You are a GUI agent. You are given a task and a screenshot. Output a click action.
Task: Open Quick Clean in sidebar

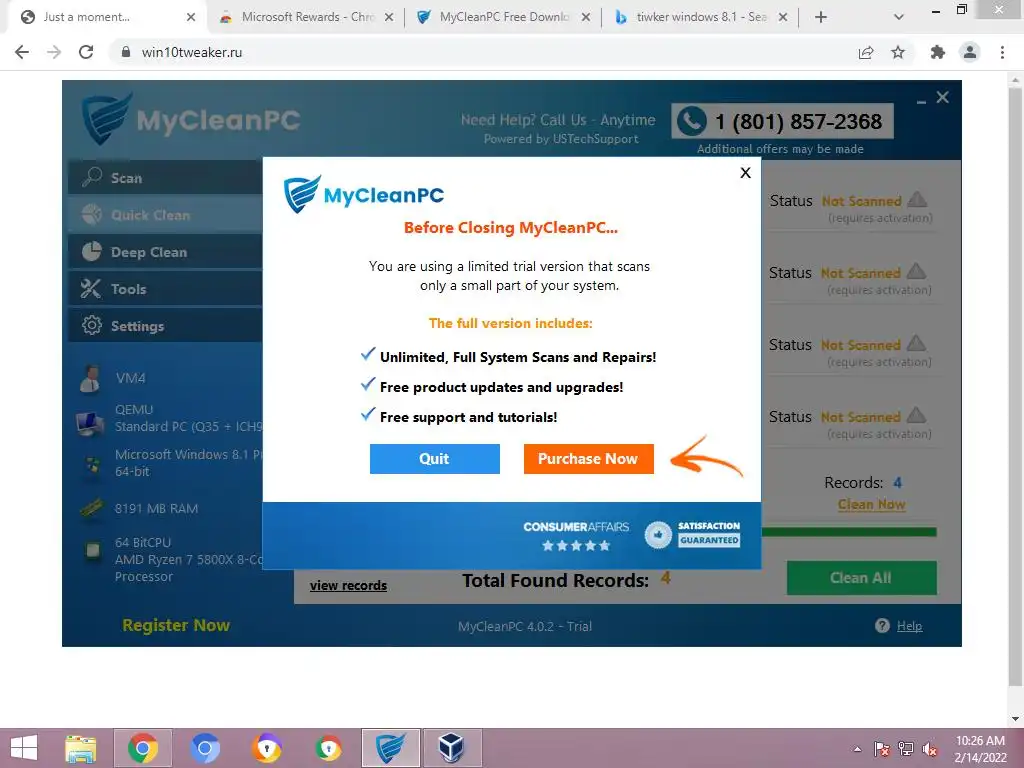(x=165, y=215)
